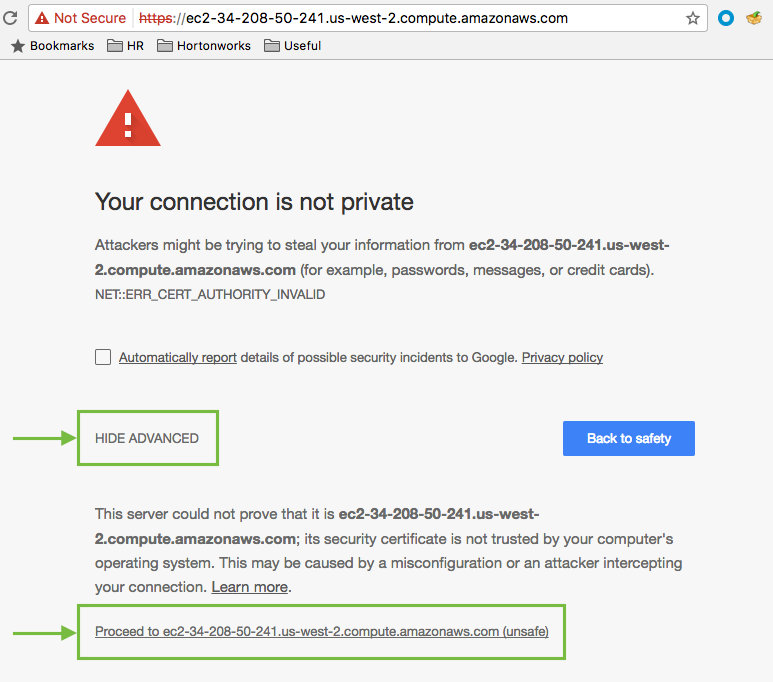
Task: Open the Bookmarks star in bookmarks bar
Action: [x=17, y=46]
